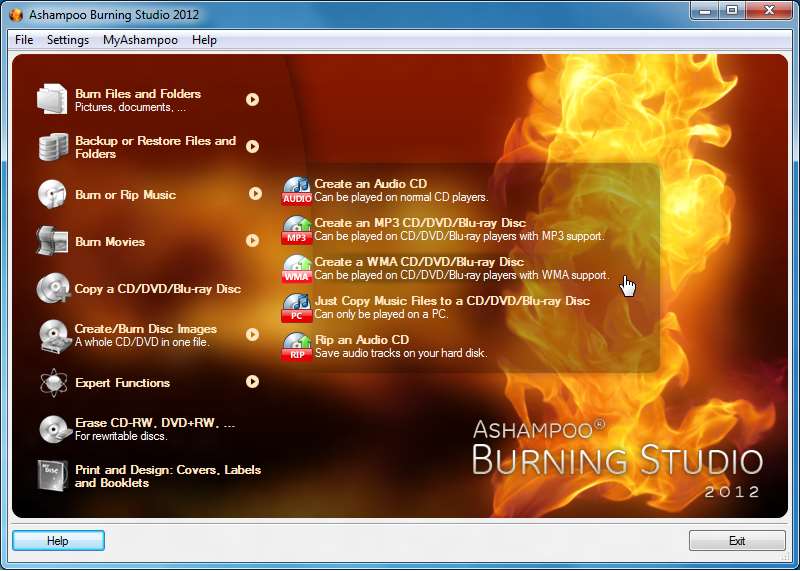Open Expert Functions label
Screen dimensions: 800x571
coord(122,383)
